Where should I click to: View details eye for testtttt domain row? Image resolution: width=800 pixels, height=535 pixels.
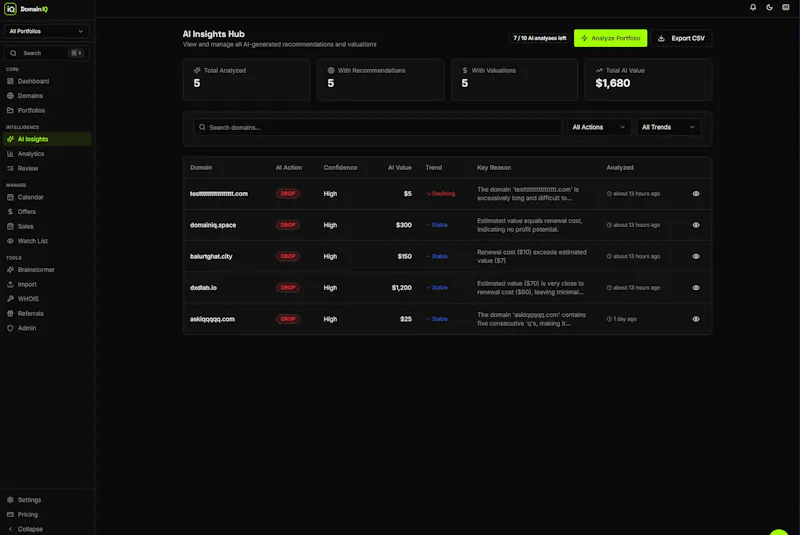tap(696, 194)
